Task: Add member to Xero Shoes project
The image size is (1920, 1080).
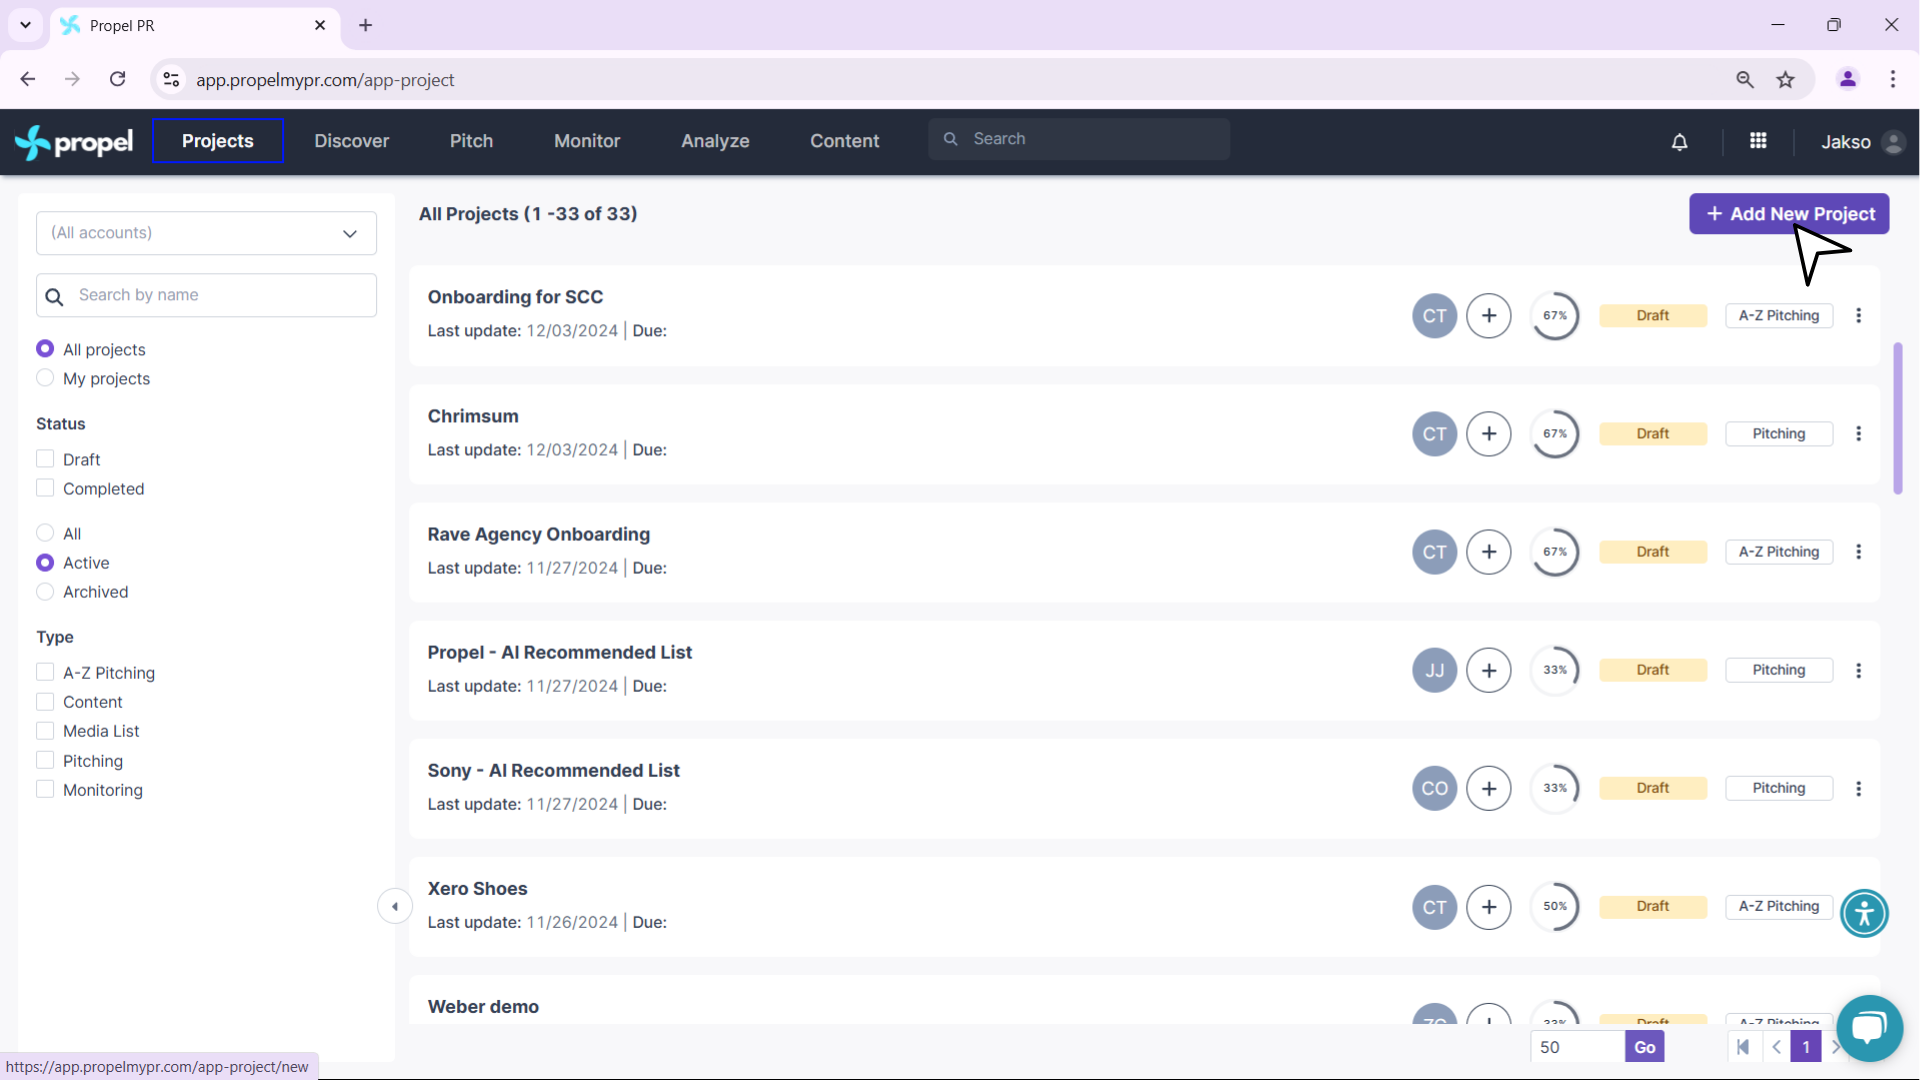Action: pos(1489,907)
